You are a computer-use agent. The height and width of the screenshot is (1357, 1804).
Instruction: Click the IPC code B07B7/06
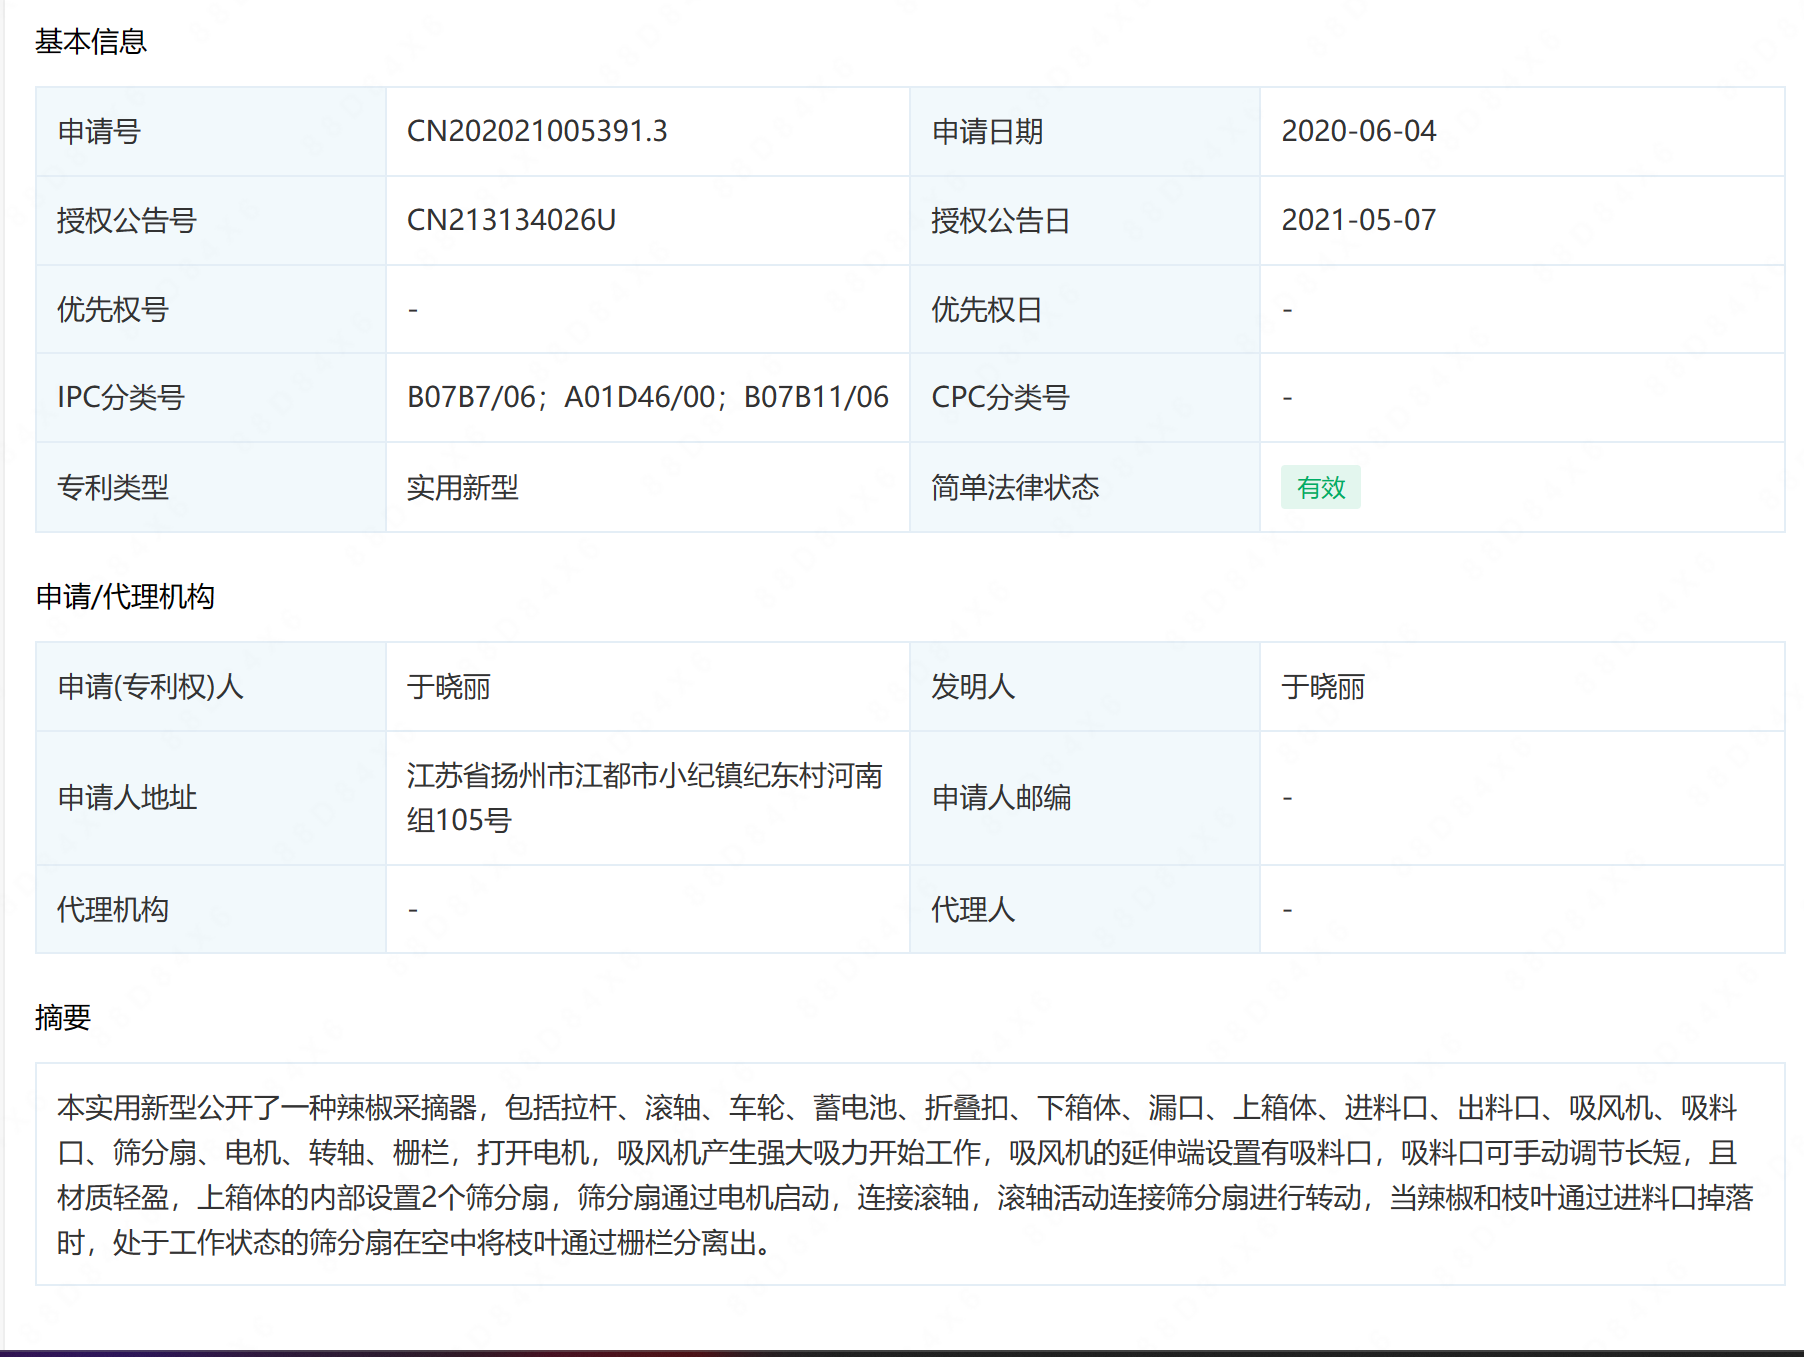pyautogui.click(x=471, y=398)
